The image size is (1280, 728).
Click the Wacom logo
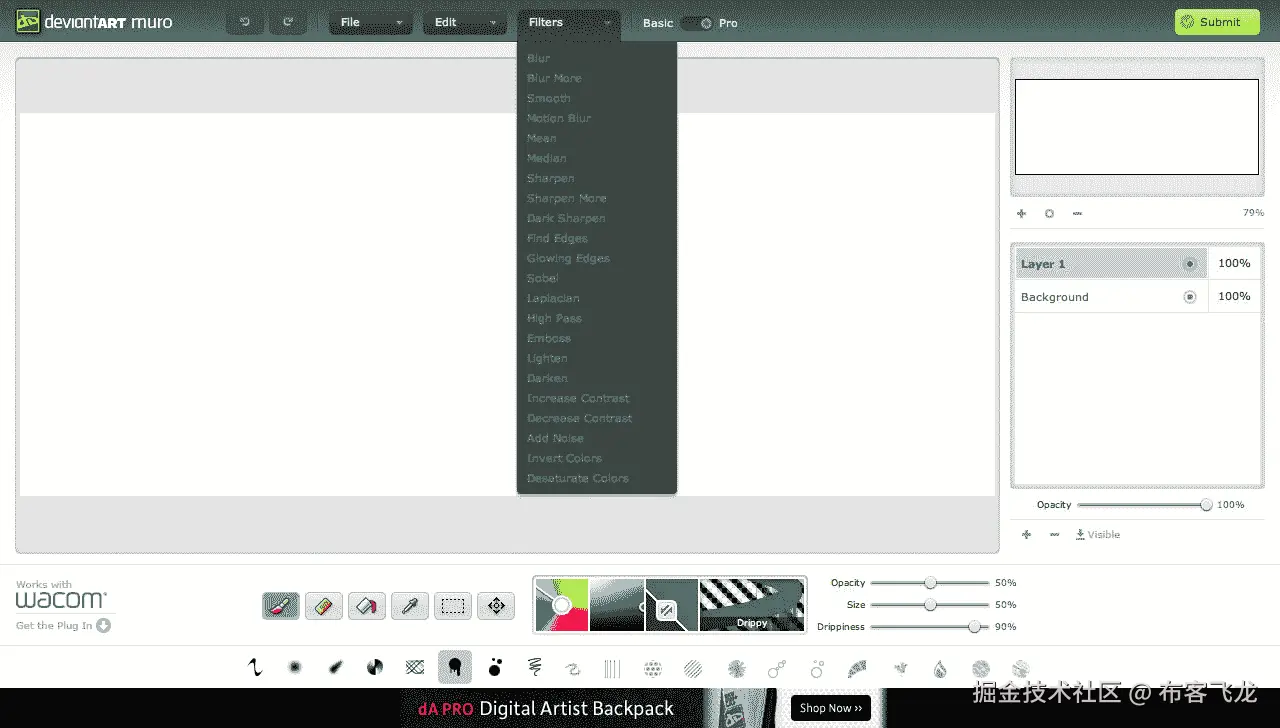tap(61, 600)
